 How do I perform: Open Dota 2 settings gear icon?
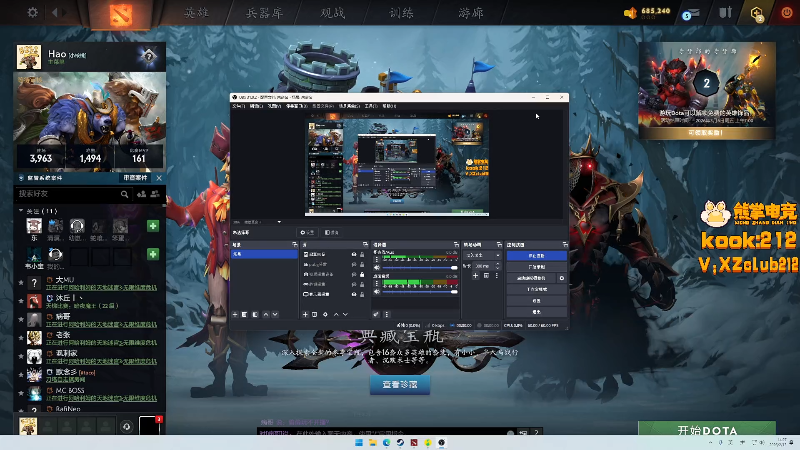[x=33, y=12]
